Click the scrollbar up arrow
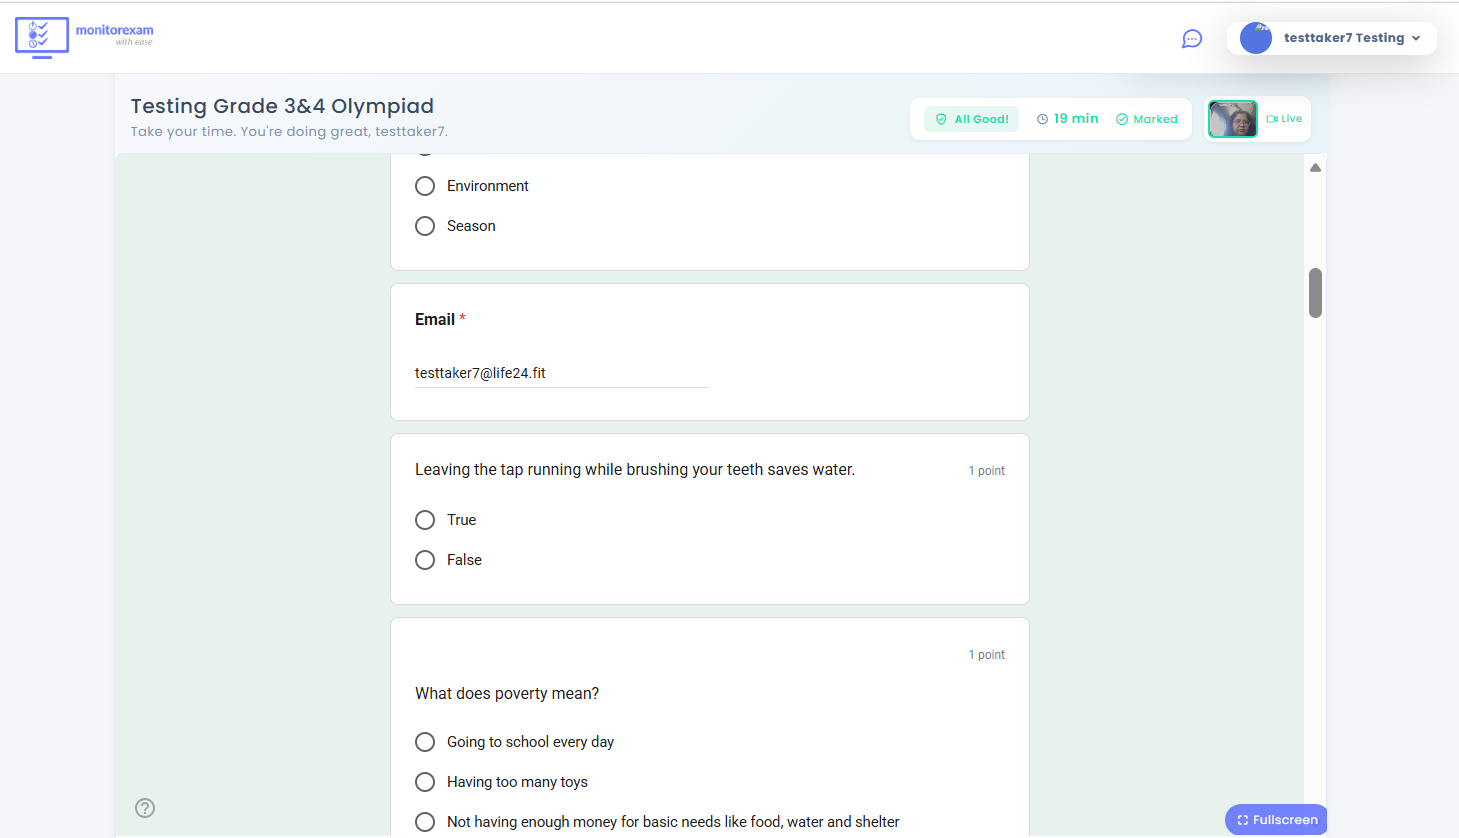Screen dimensions: 1459x838 click(x=1315, y=166)
